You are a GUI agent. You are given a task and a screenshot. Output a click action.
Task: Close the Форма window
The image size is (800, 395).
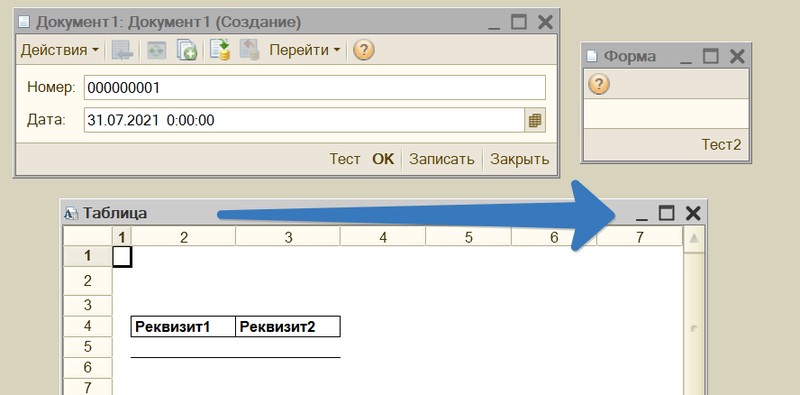(737, 56)
